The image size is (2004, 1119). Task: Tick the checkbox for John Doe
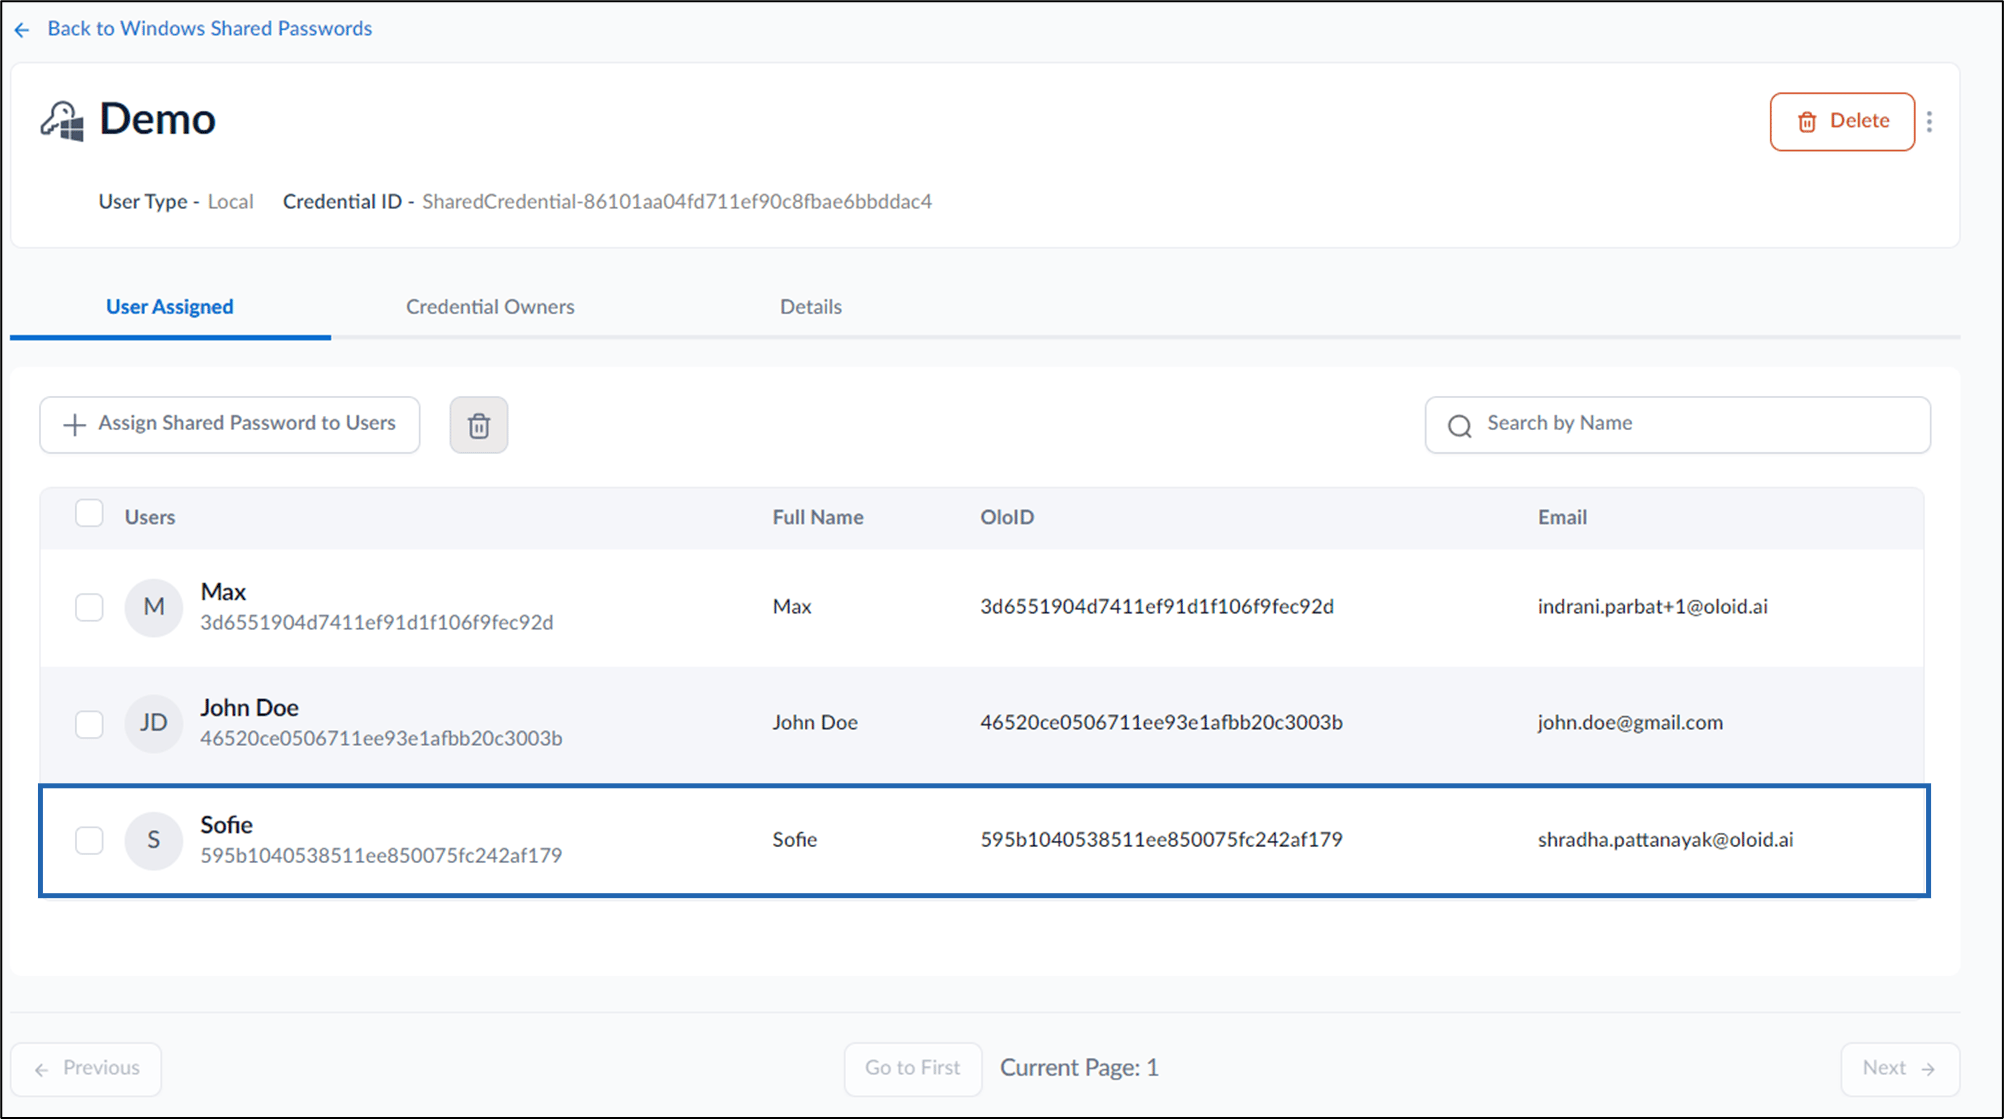[x=89, y=724]
